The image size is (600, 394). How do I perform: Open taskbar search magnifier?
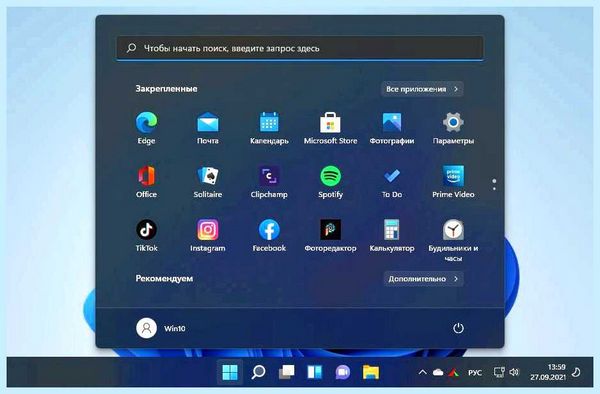(258, 372)
